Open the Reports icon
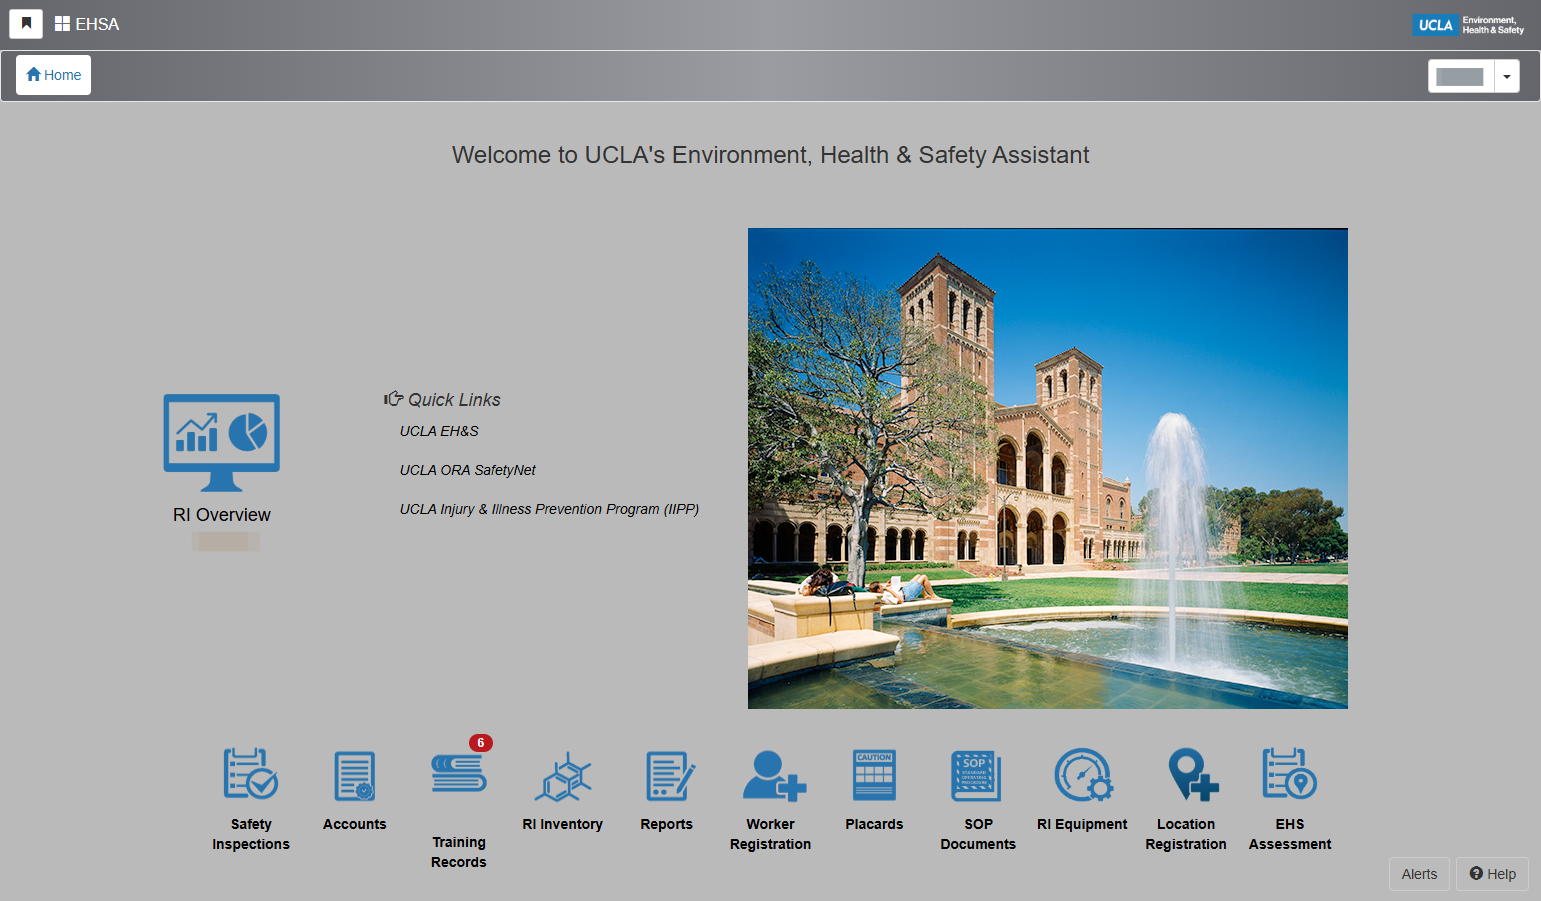The height and width of the screenshot is (901, 1541). pos(669,776)
